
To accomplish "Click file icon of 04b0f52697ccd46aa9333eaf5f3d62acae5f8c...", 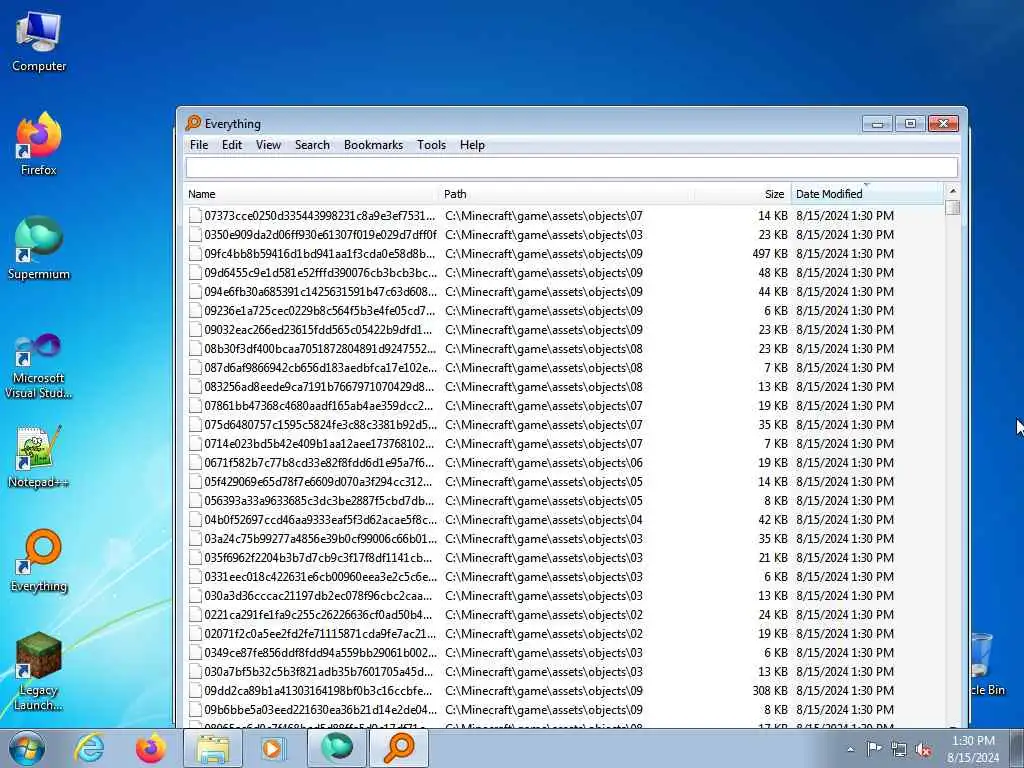I will [195, 519].
